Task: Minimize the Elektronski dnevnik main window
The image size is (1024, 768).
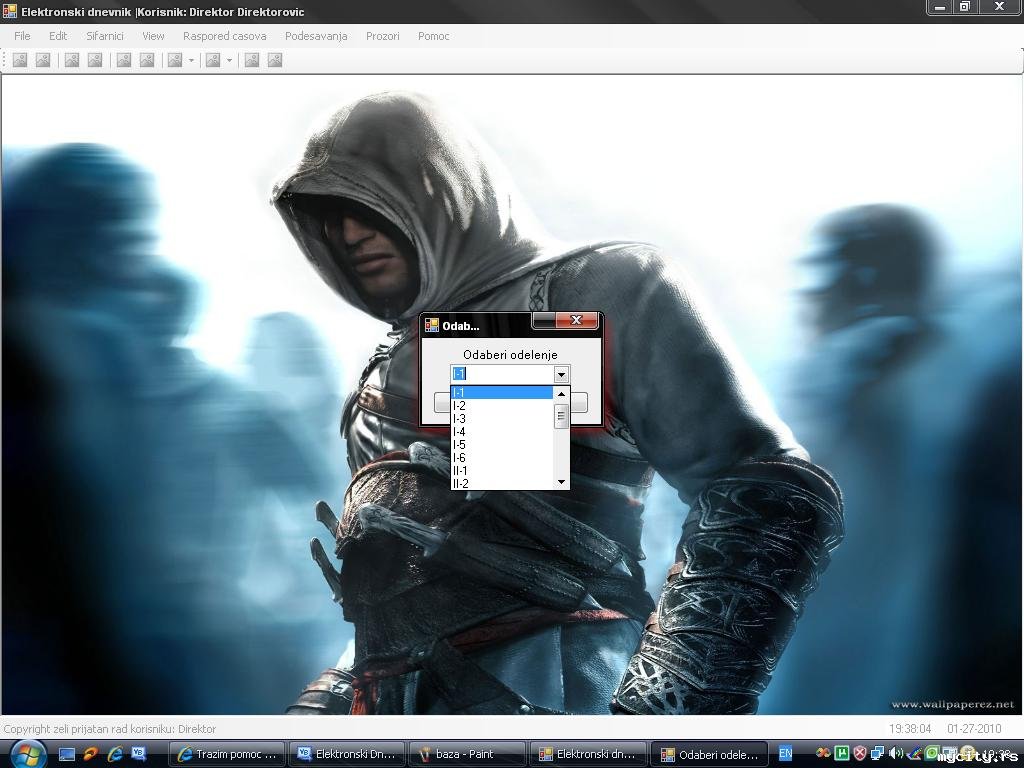Action: [940, 7]
